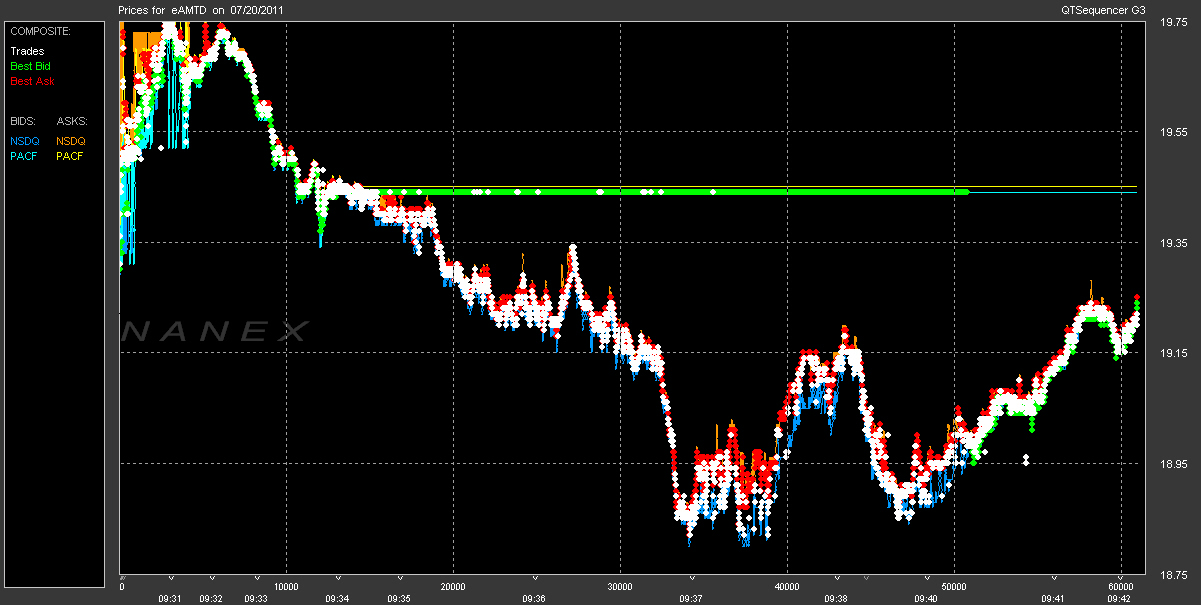The image size is (1201, 605).
Task: Click the 09:32 time axis label
Action: coord(211,598)
